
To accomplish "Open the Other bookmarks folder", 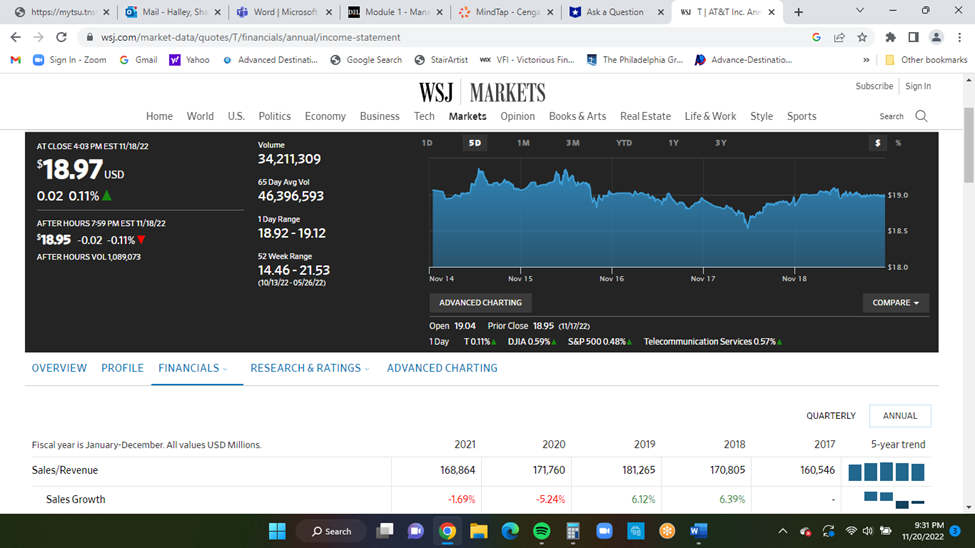I will pyautogui.click(x=926, y=60).
